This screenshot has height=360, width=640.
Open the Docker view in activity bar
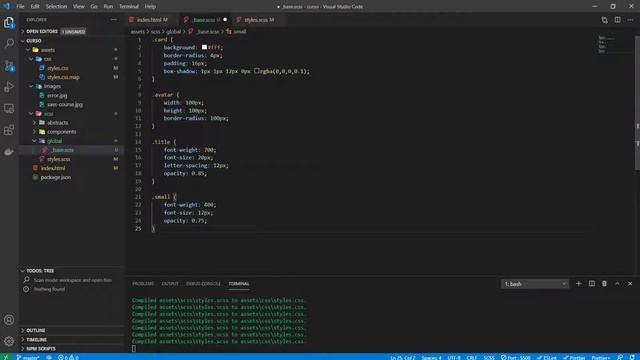coord(9,152)
